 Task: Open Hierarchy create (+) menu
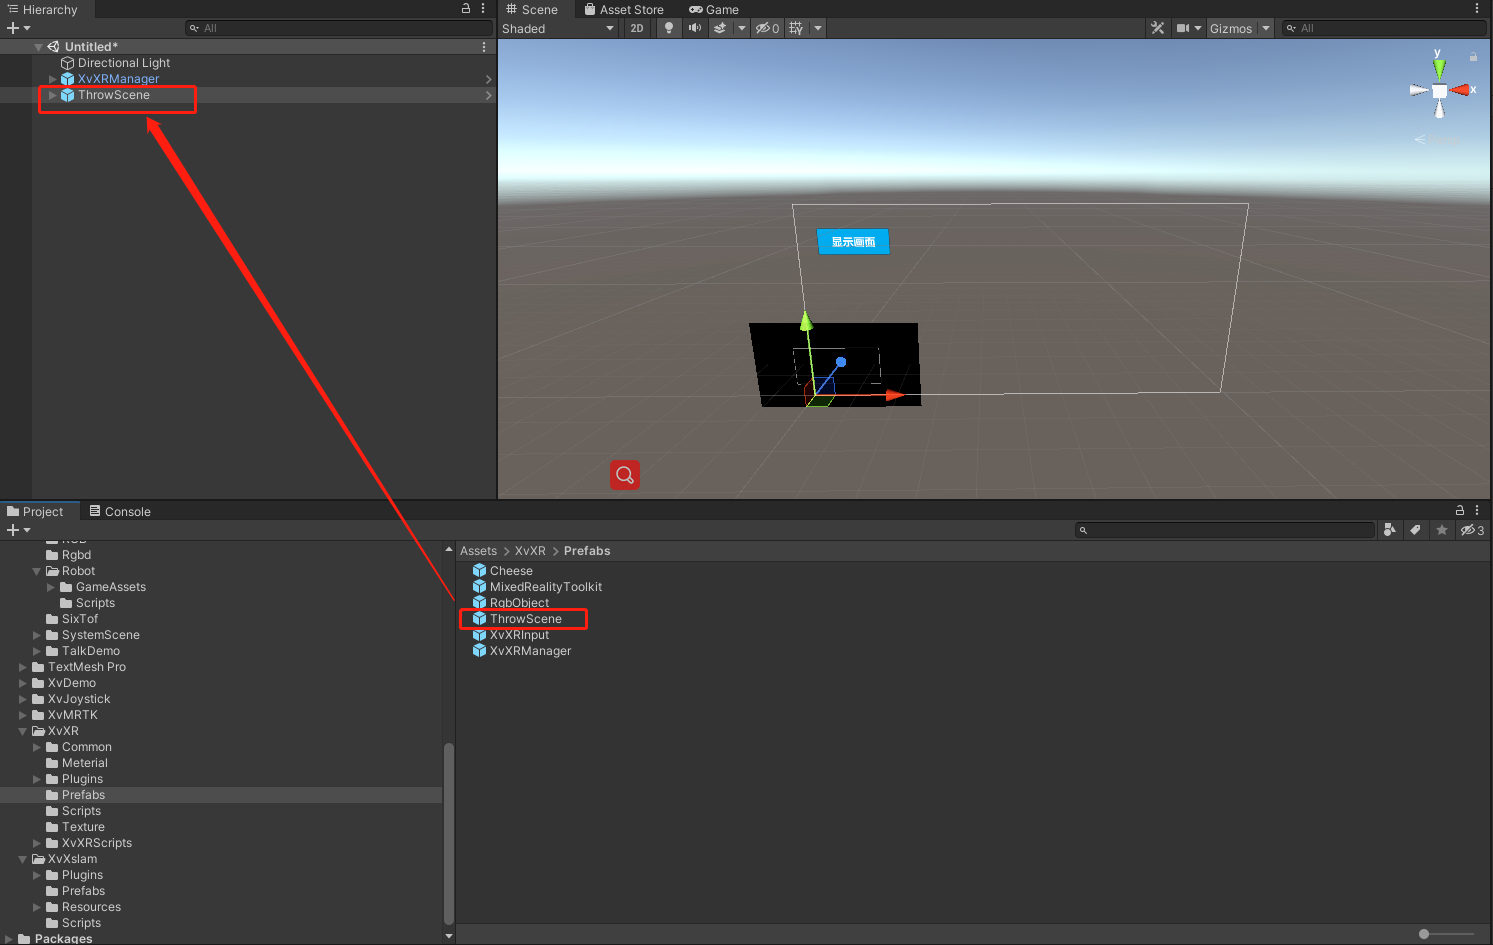click(18, 28)
